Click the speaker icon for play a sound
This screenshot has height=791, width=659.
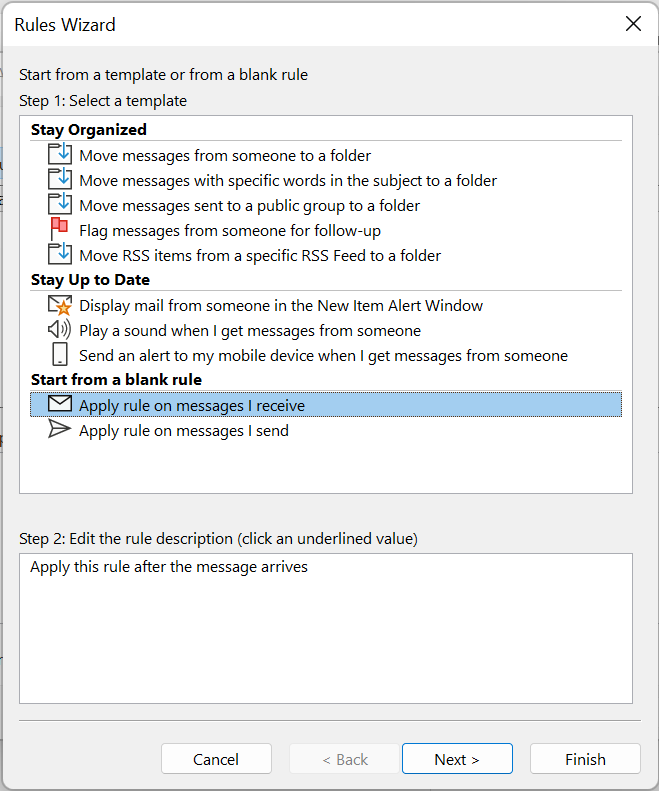tap(60, 329)
